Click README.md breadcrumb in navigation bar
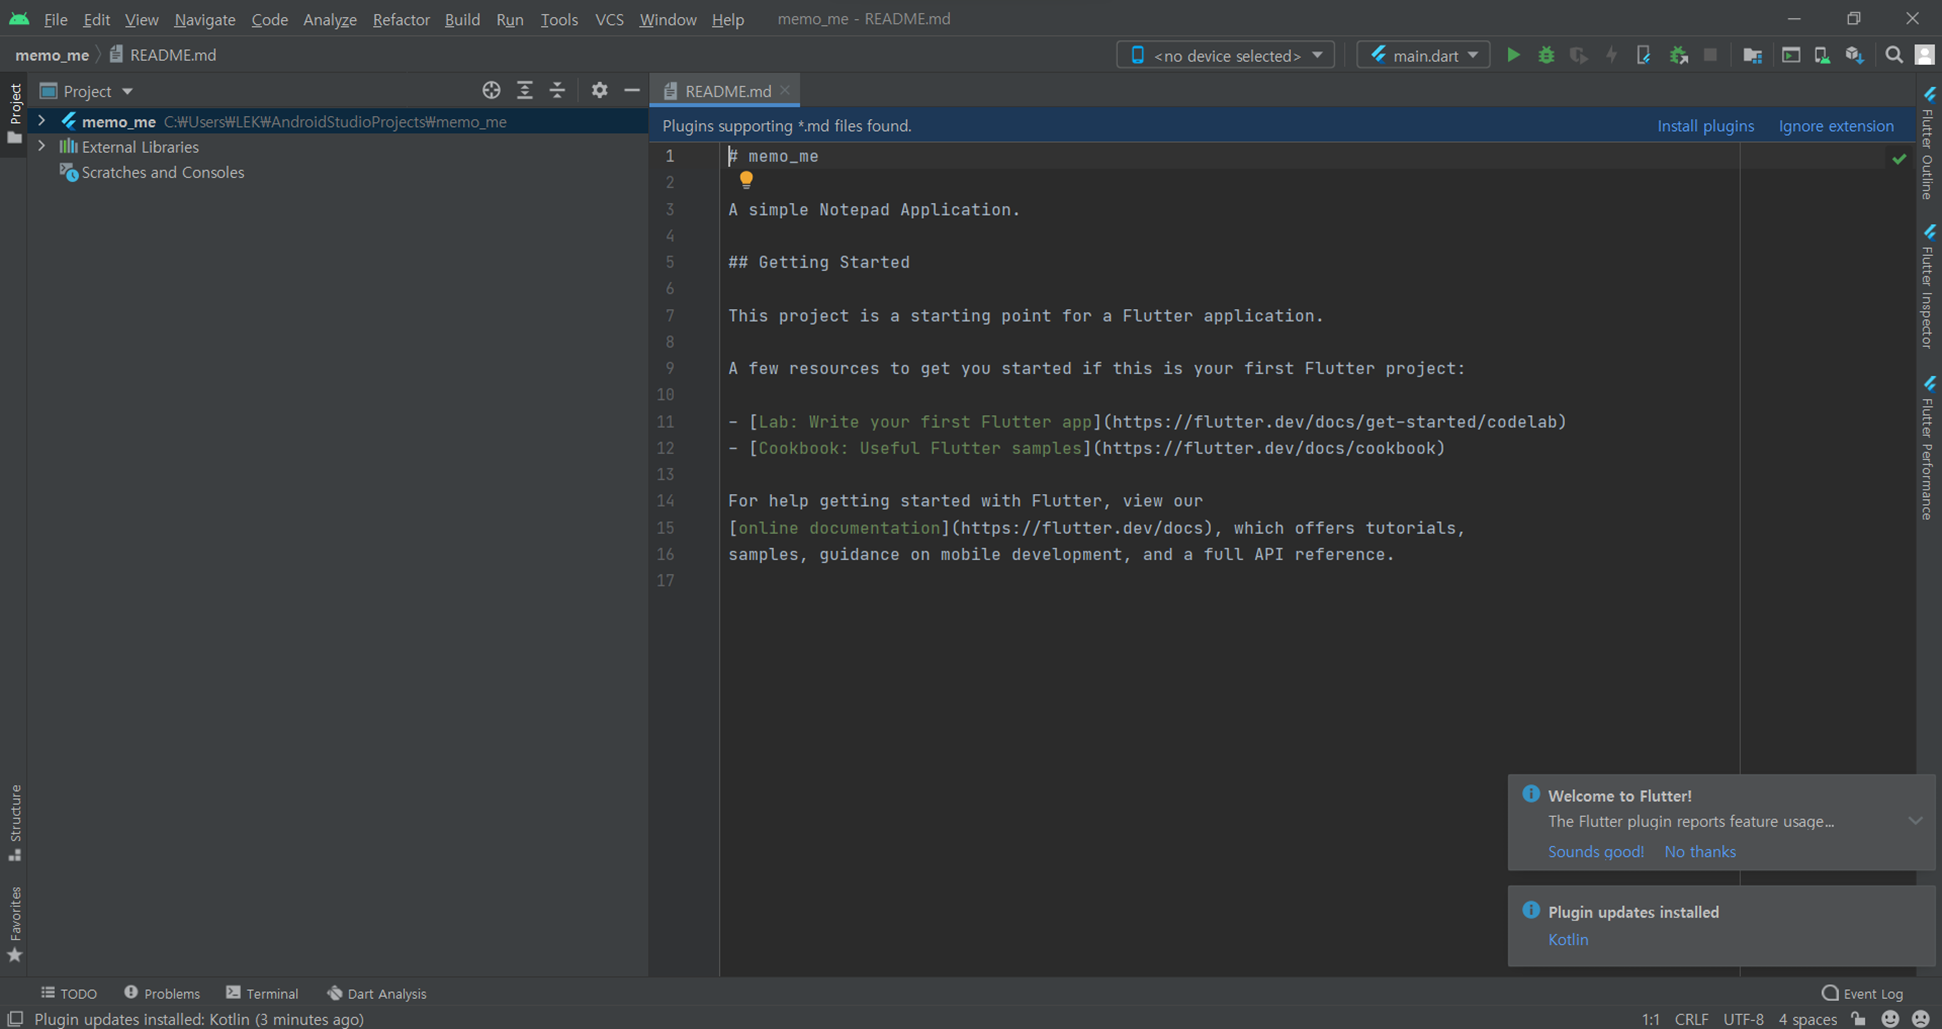 click(x=162, y=55)
